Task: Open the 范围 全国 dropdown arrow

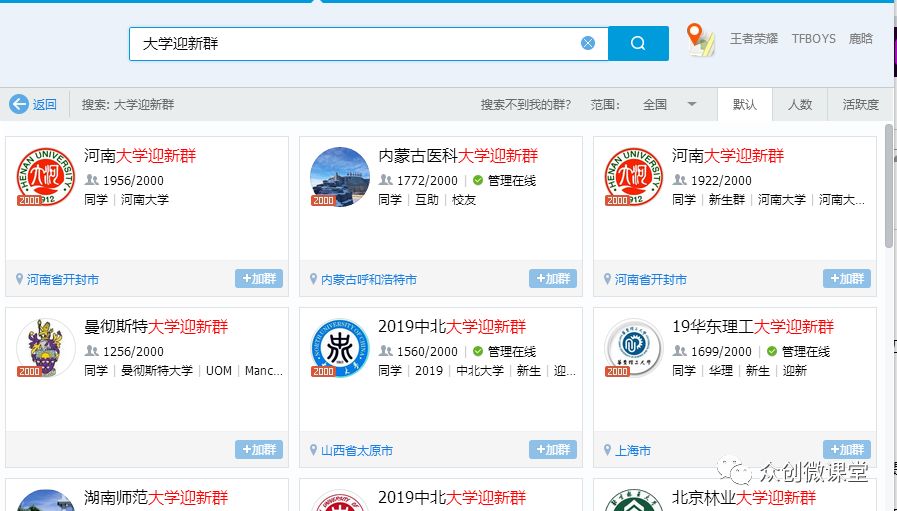Action: click(x=692, y=104)
